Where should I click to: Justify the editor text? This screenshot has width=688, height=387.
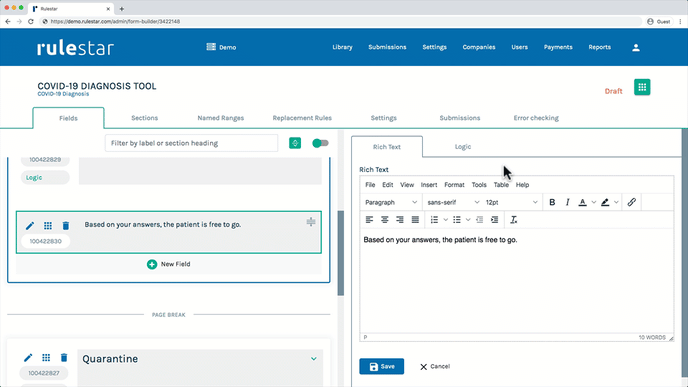[x=415, y=220]
